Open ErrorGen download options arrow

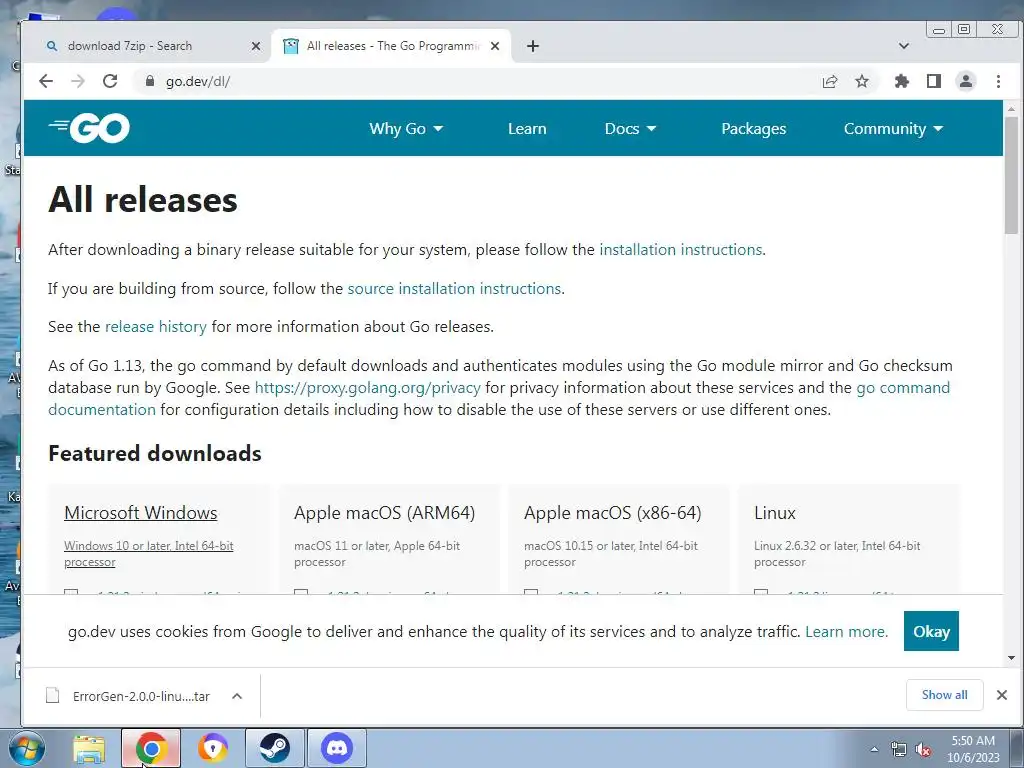click(237, 696)
